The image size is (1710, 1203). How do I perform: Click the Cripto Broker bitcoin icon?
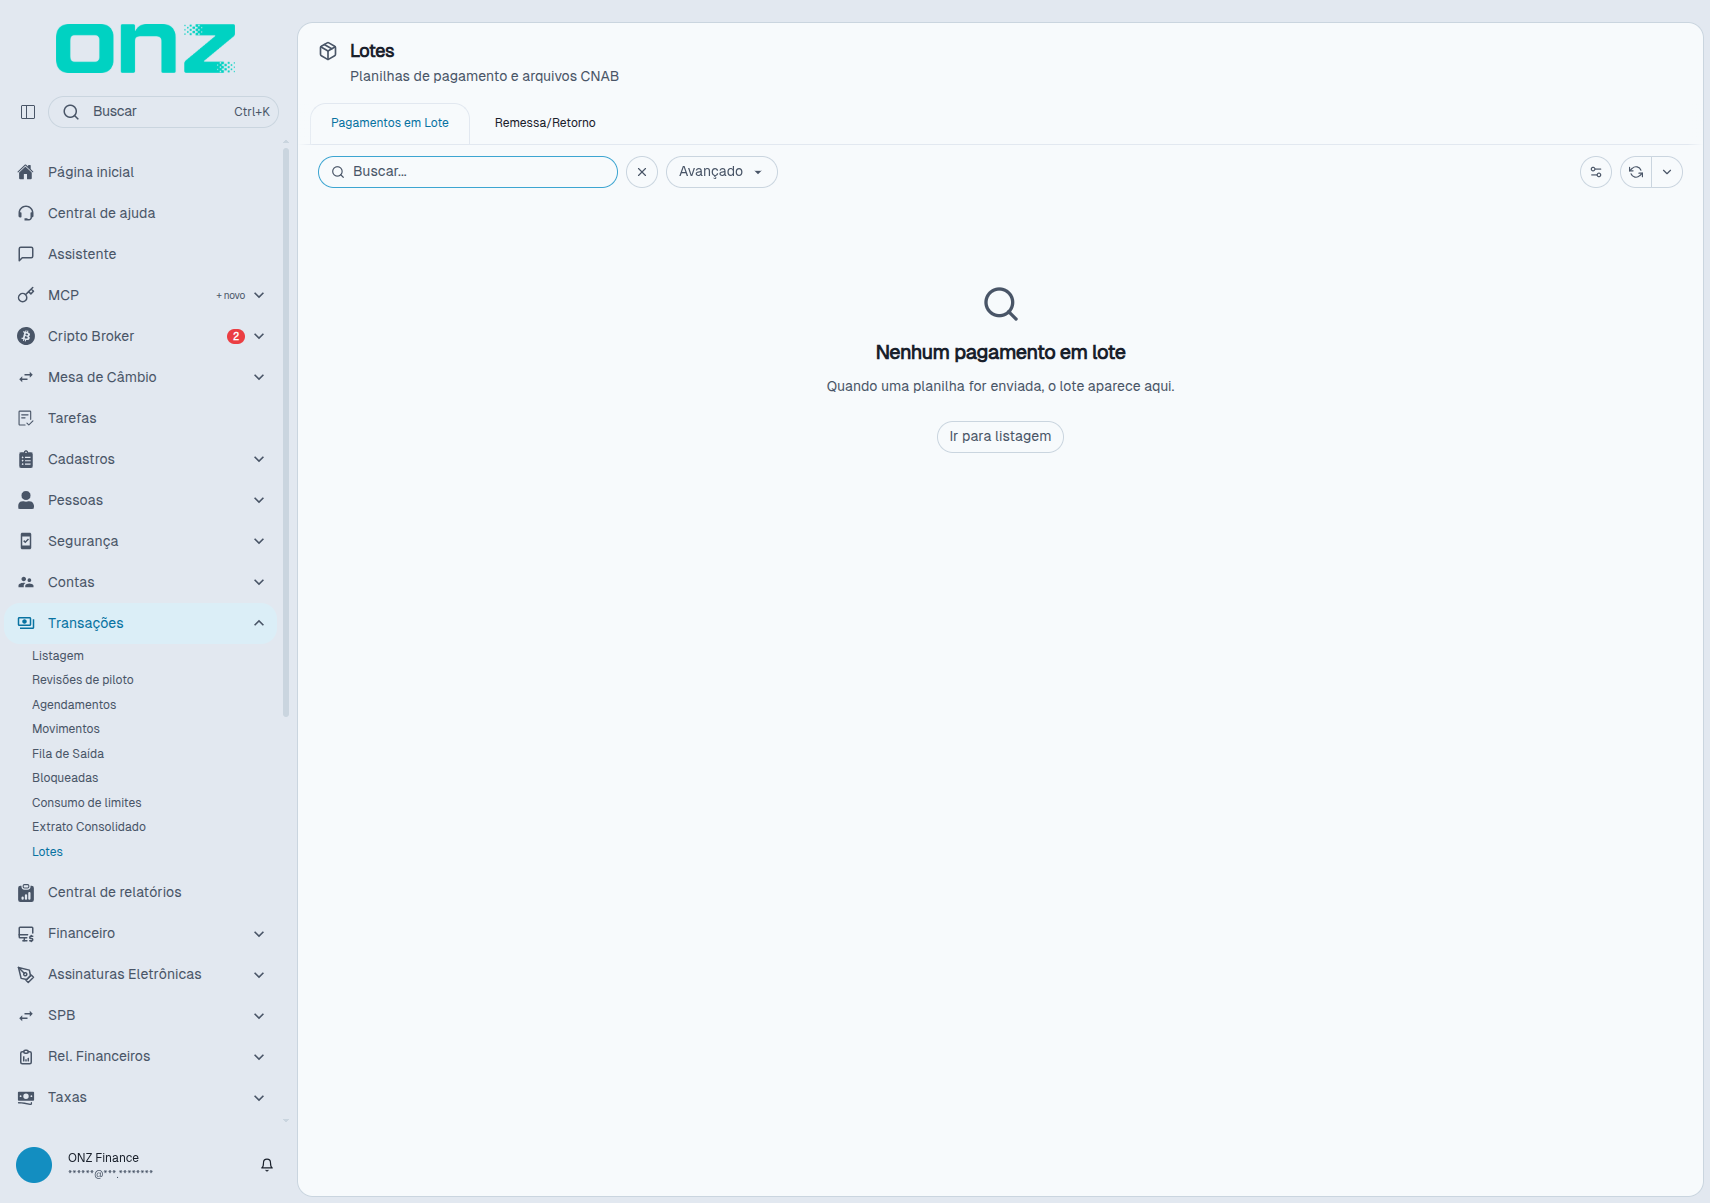(x=26, y=336)
